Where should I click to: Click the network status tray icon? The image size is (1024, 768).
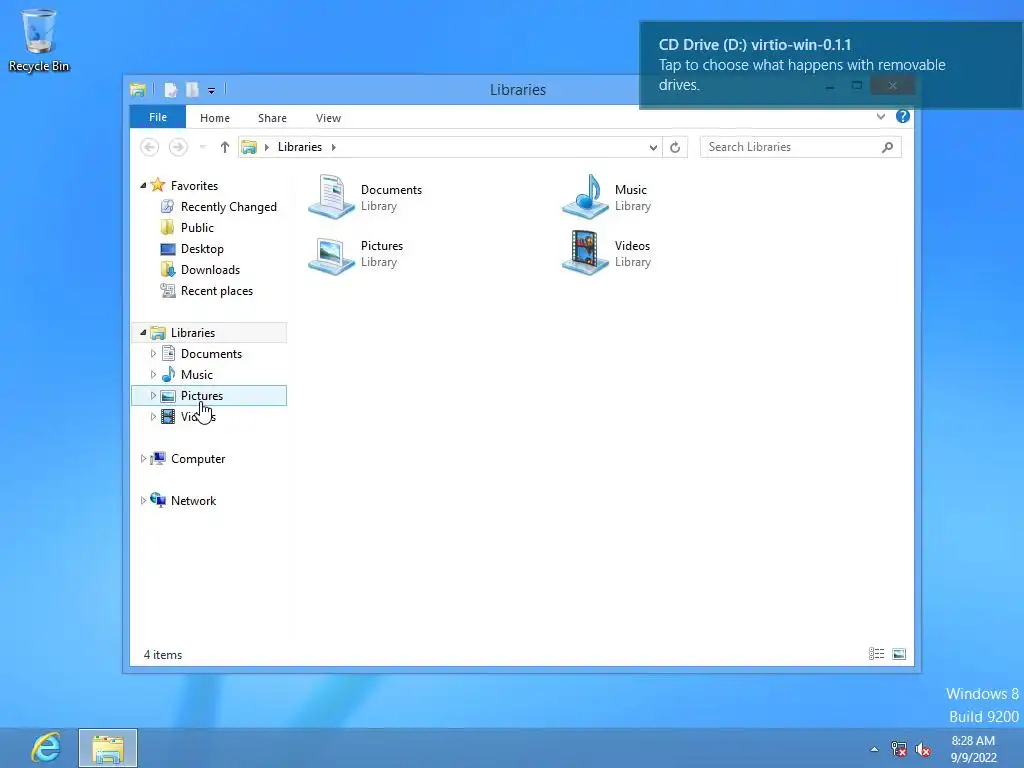click(x=899, y=749)
